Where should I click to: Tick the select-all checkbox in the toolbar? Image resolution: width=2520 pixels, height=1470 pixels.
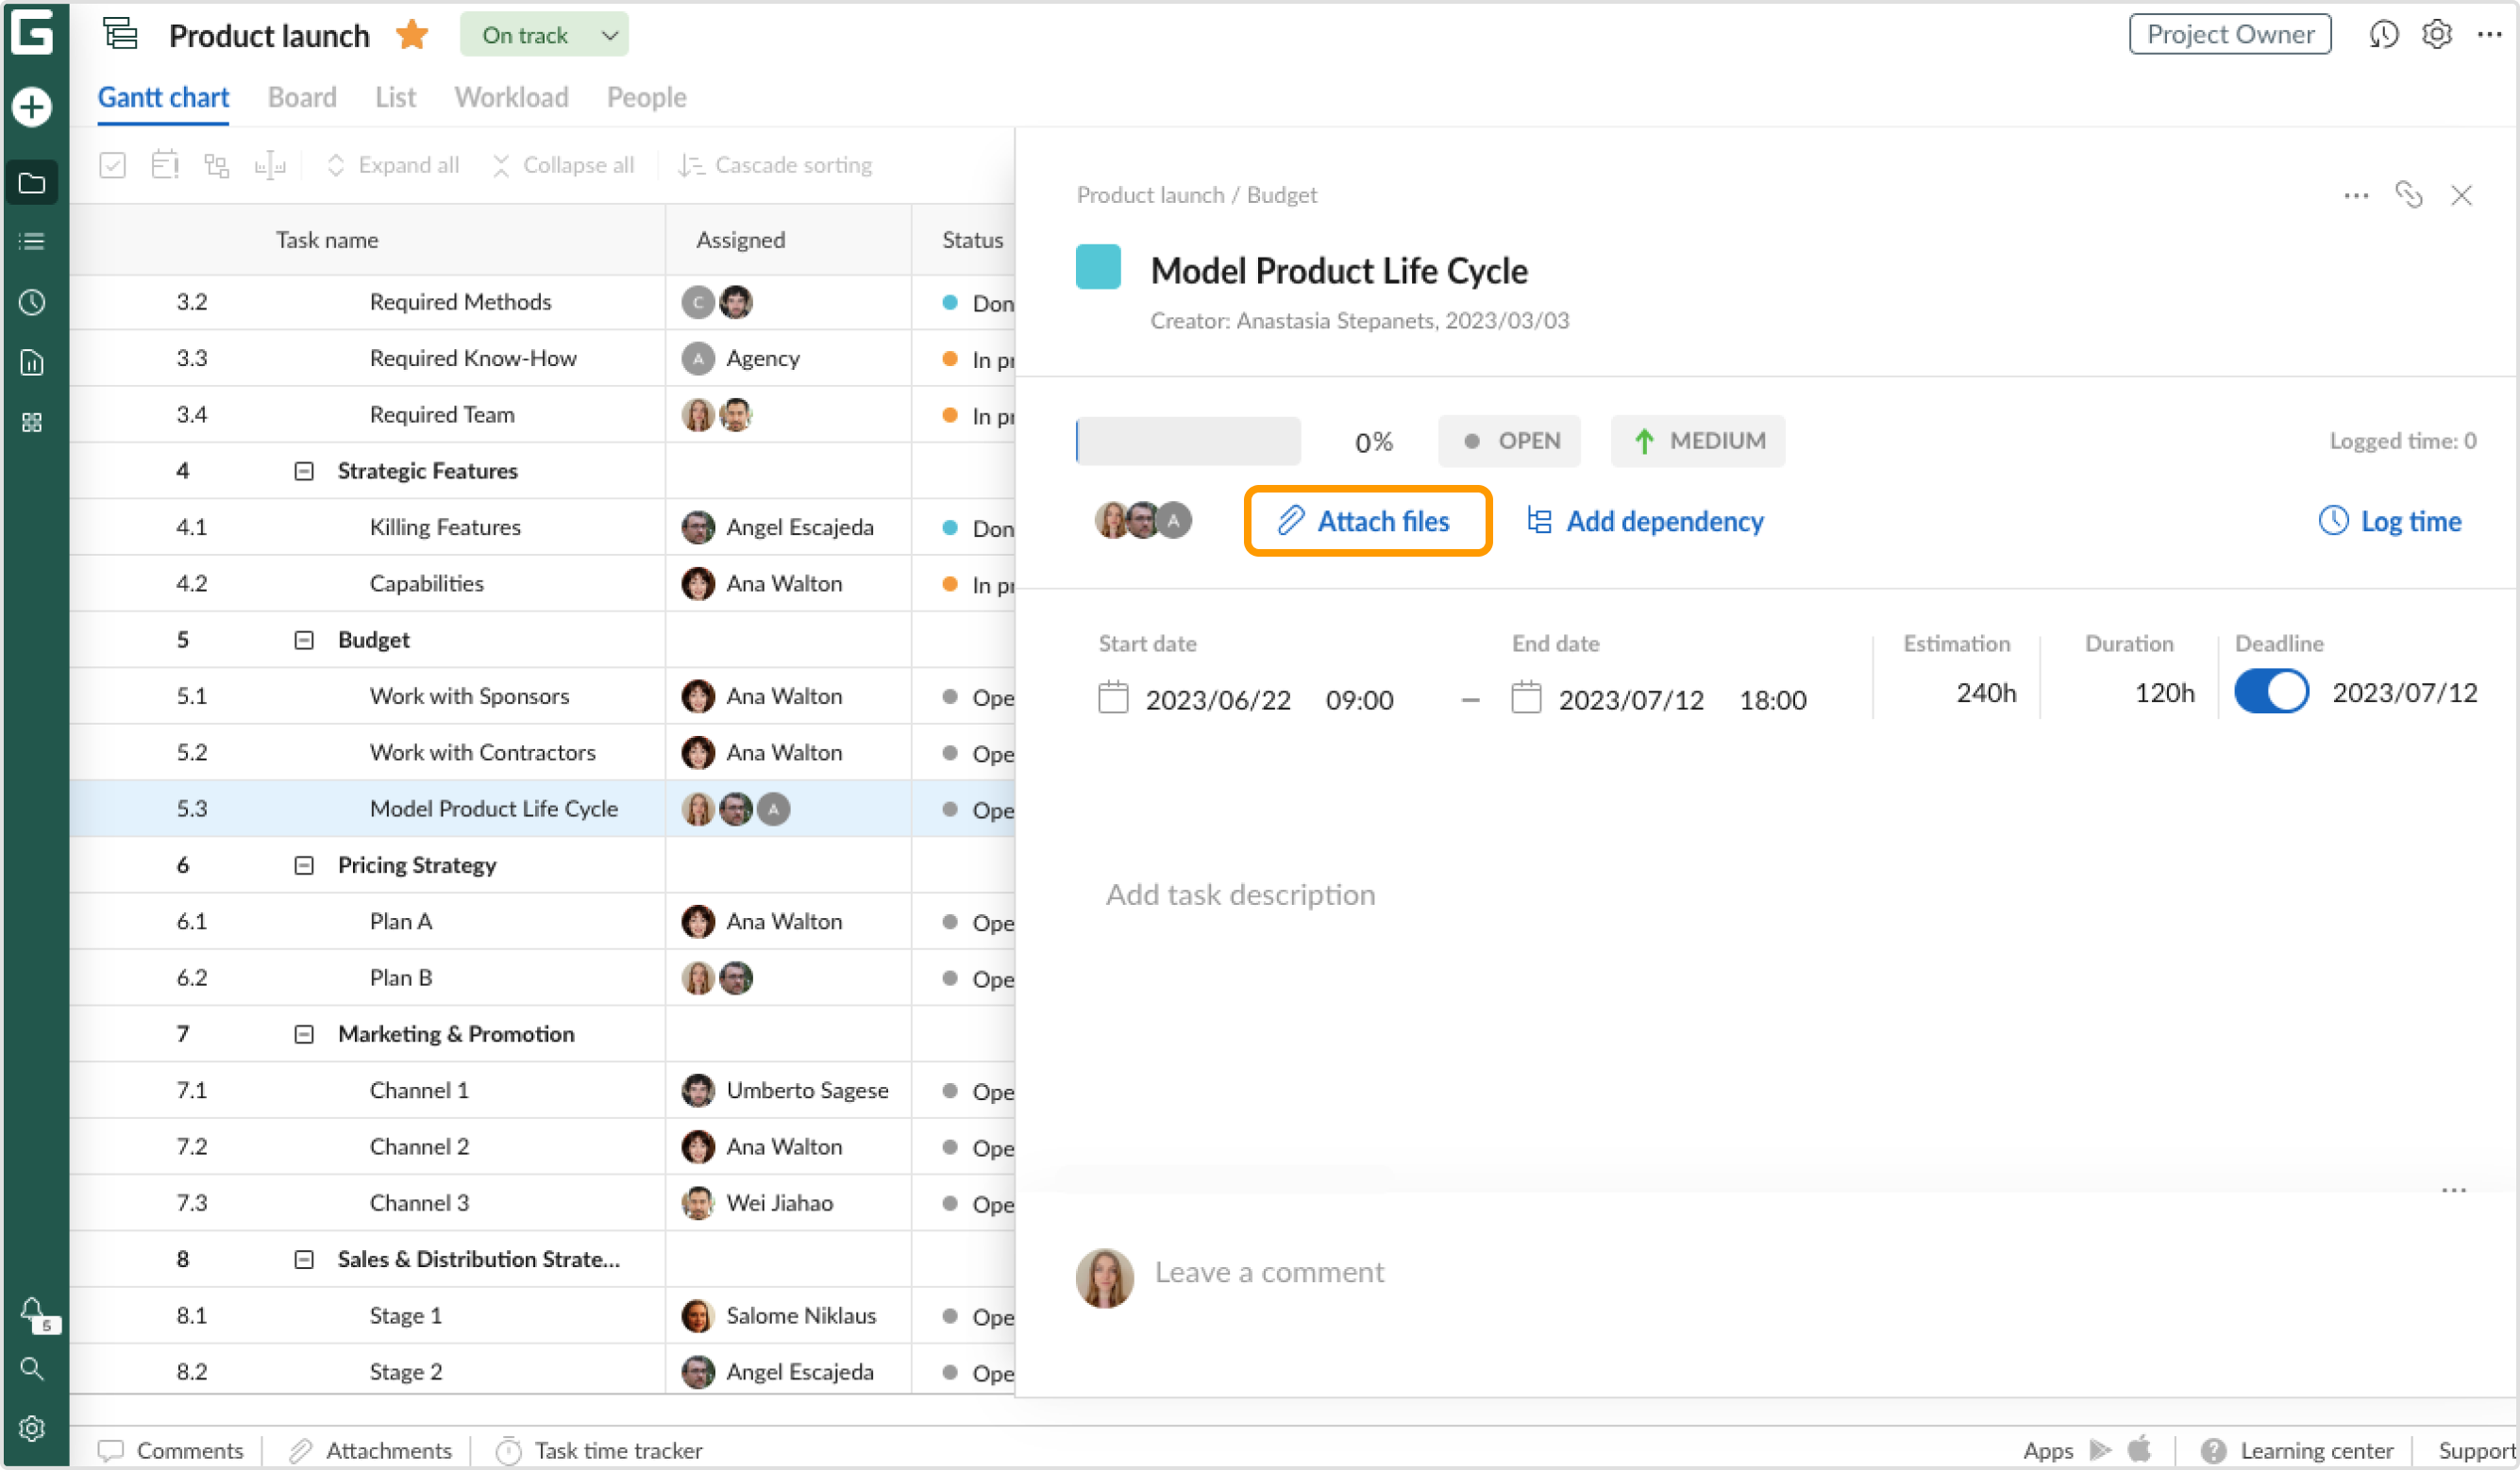coord(113,165)
